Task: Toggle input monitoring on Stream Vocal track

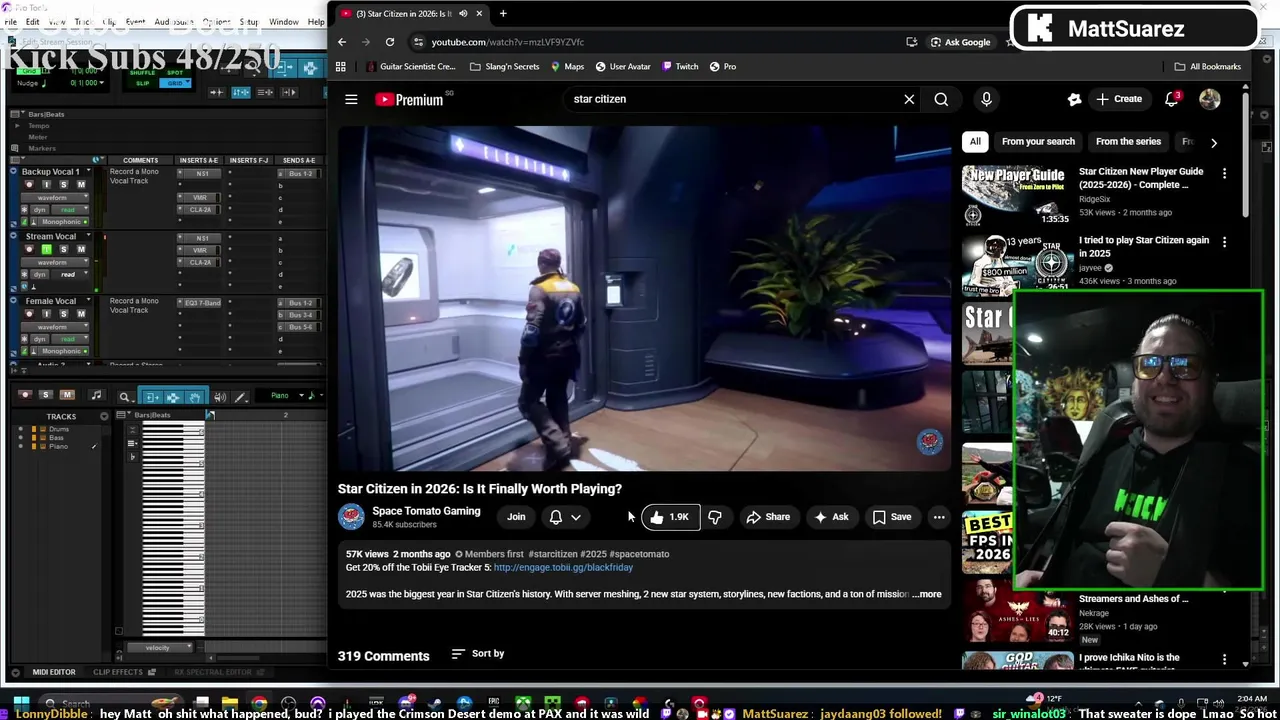Action: (47, 249)
